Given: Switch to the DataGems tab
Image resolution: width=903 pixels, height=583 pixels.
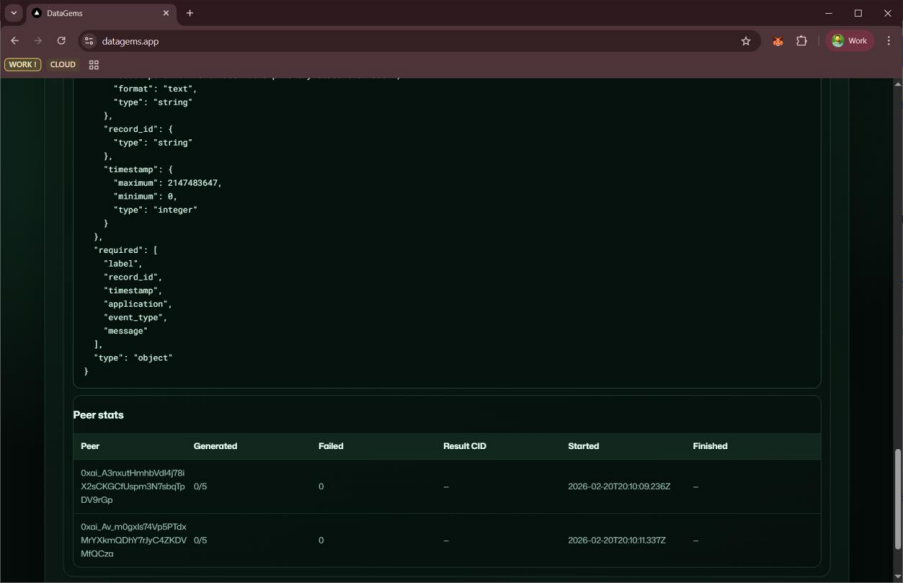Looking at the screenshot, I should tap(75, 13).
